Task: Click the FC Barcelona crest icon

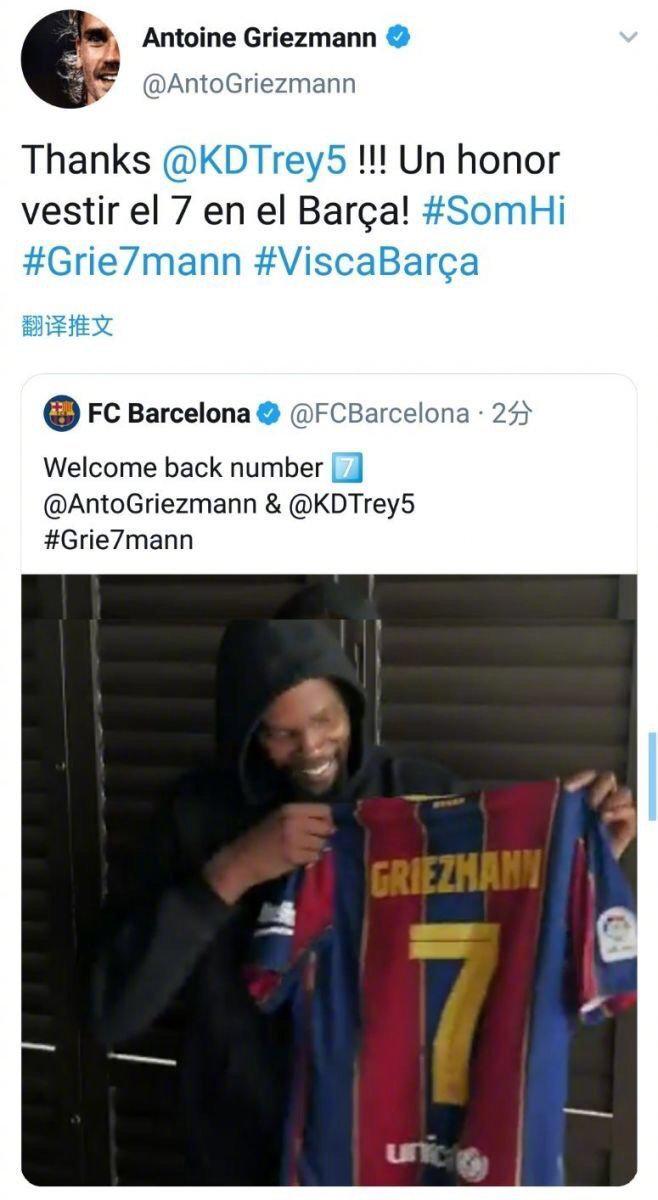Action: [62, 414]
